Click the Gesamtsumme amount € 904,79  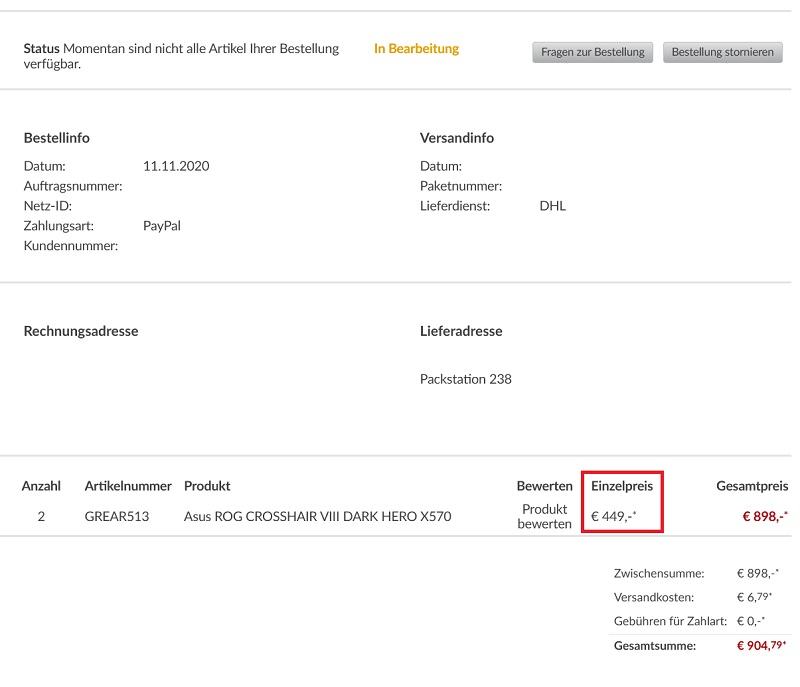[761, 646]
